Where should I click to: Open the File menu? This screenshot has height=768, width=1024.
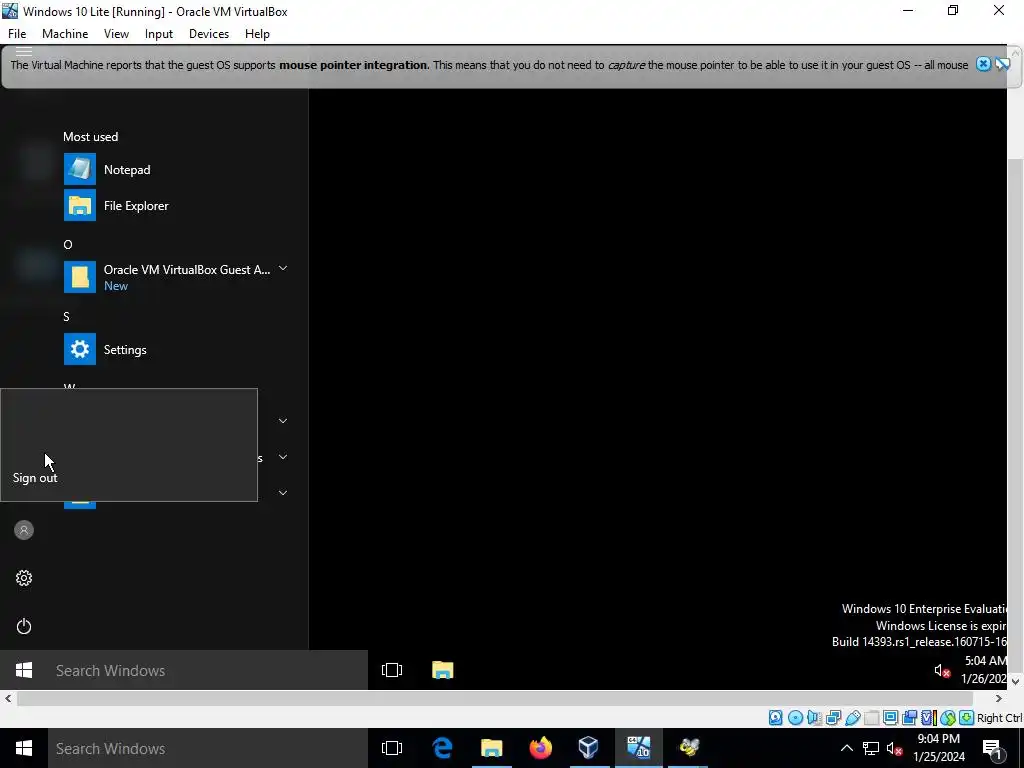[17, 34]
